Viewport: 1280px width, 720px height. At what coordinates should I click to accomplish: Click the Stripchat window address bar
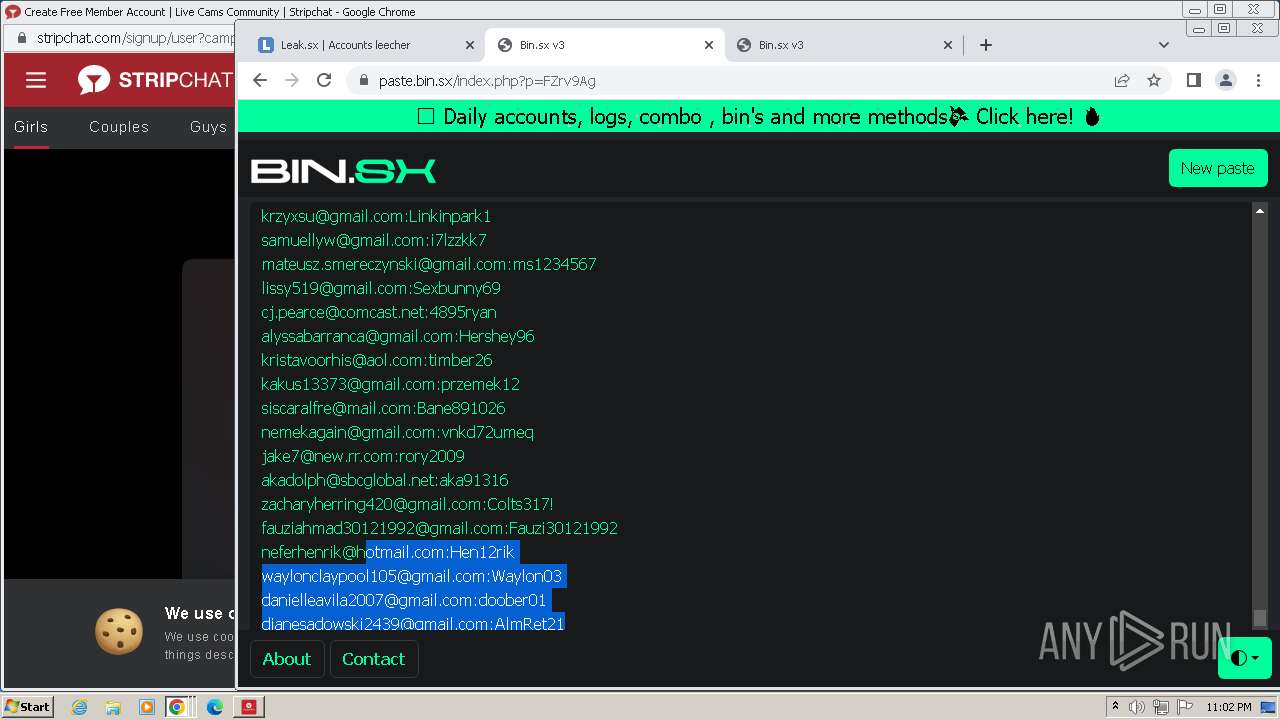tap(135, 38)
